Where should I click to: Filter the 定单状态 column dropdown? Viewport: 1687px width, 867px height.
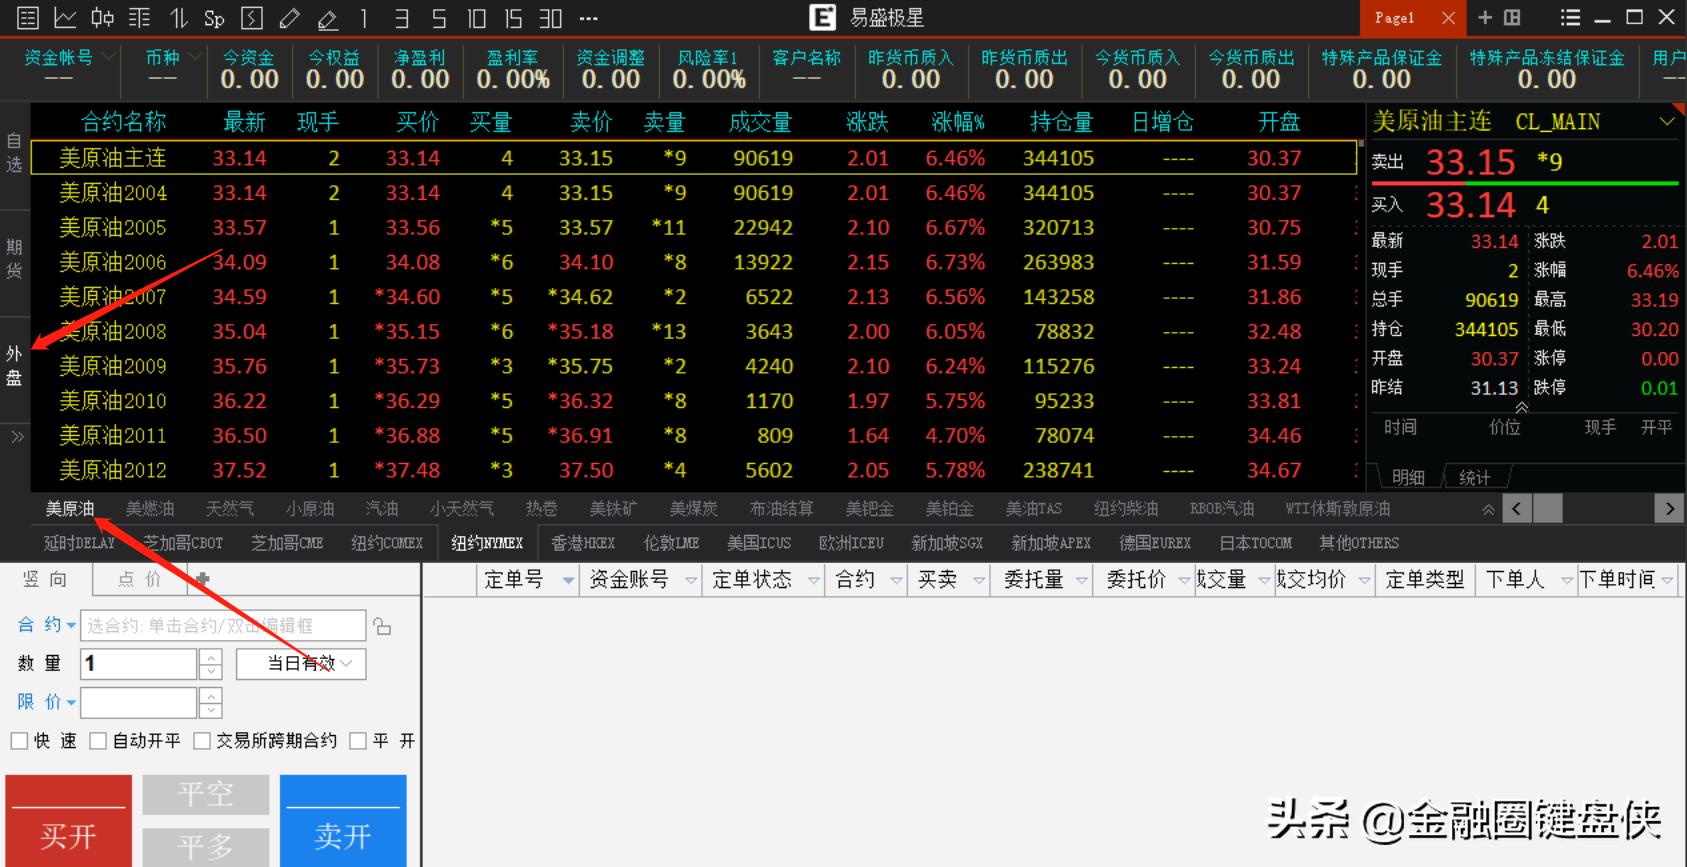pos(813,580)
